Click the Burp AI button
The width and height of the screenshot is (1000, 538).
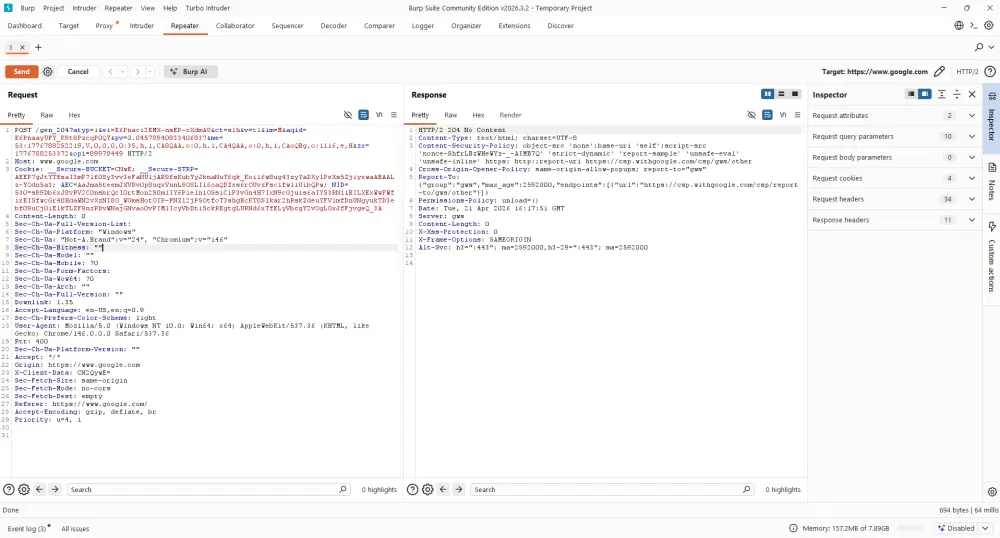[190, 71]
